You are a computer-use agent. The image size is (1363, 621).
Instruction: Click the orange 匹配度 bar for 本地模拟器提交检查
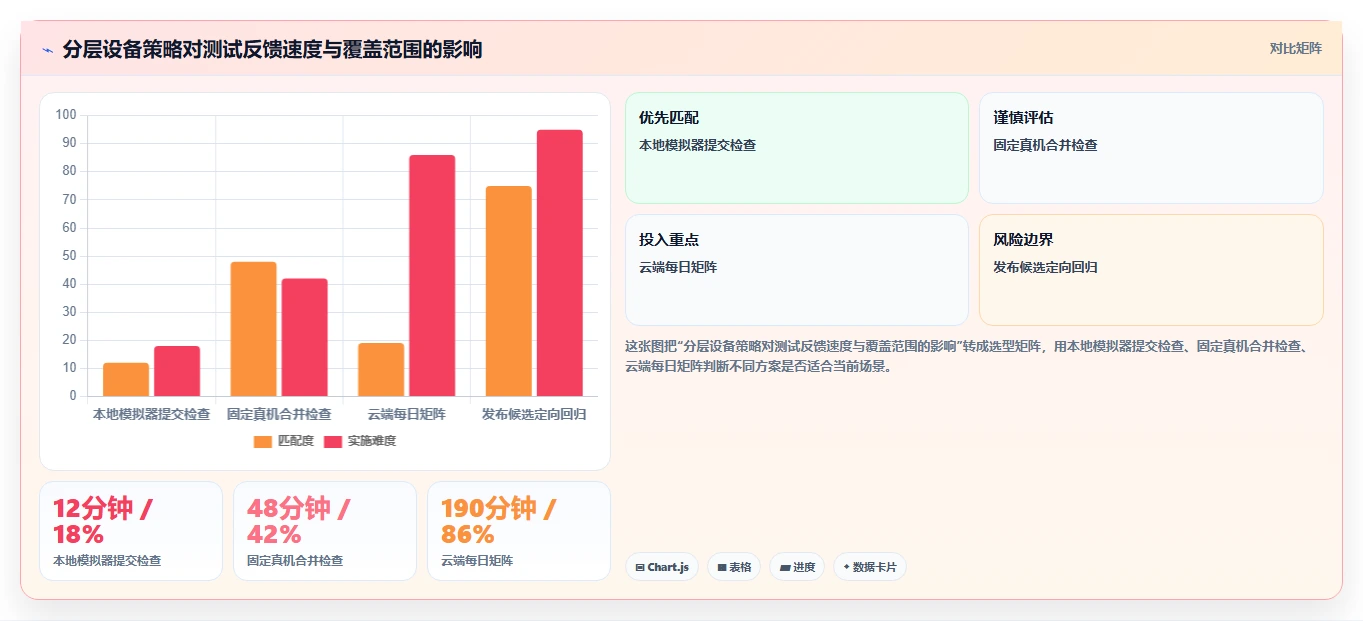pos(126,379)
